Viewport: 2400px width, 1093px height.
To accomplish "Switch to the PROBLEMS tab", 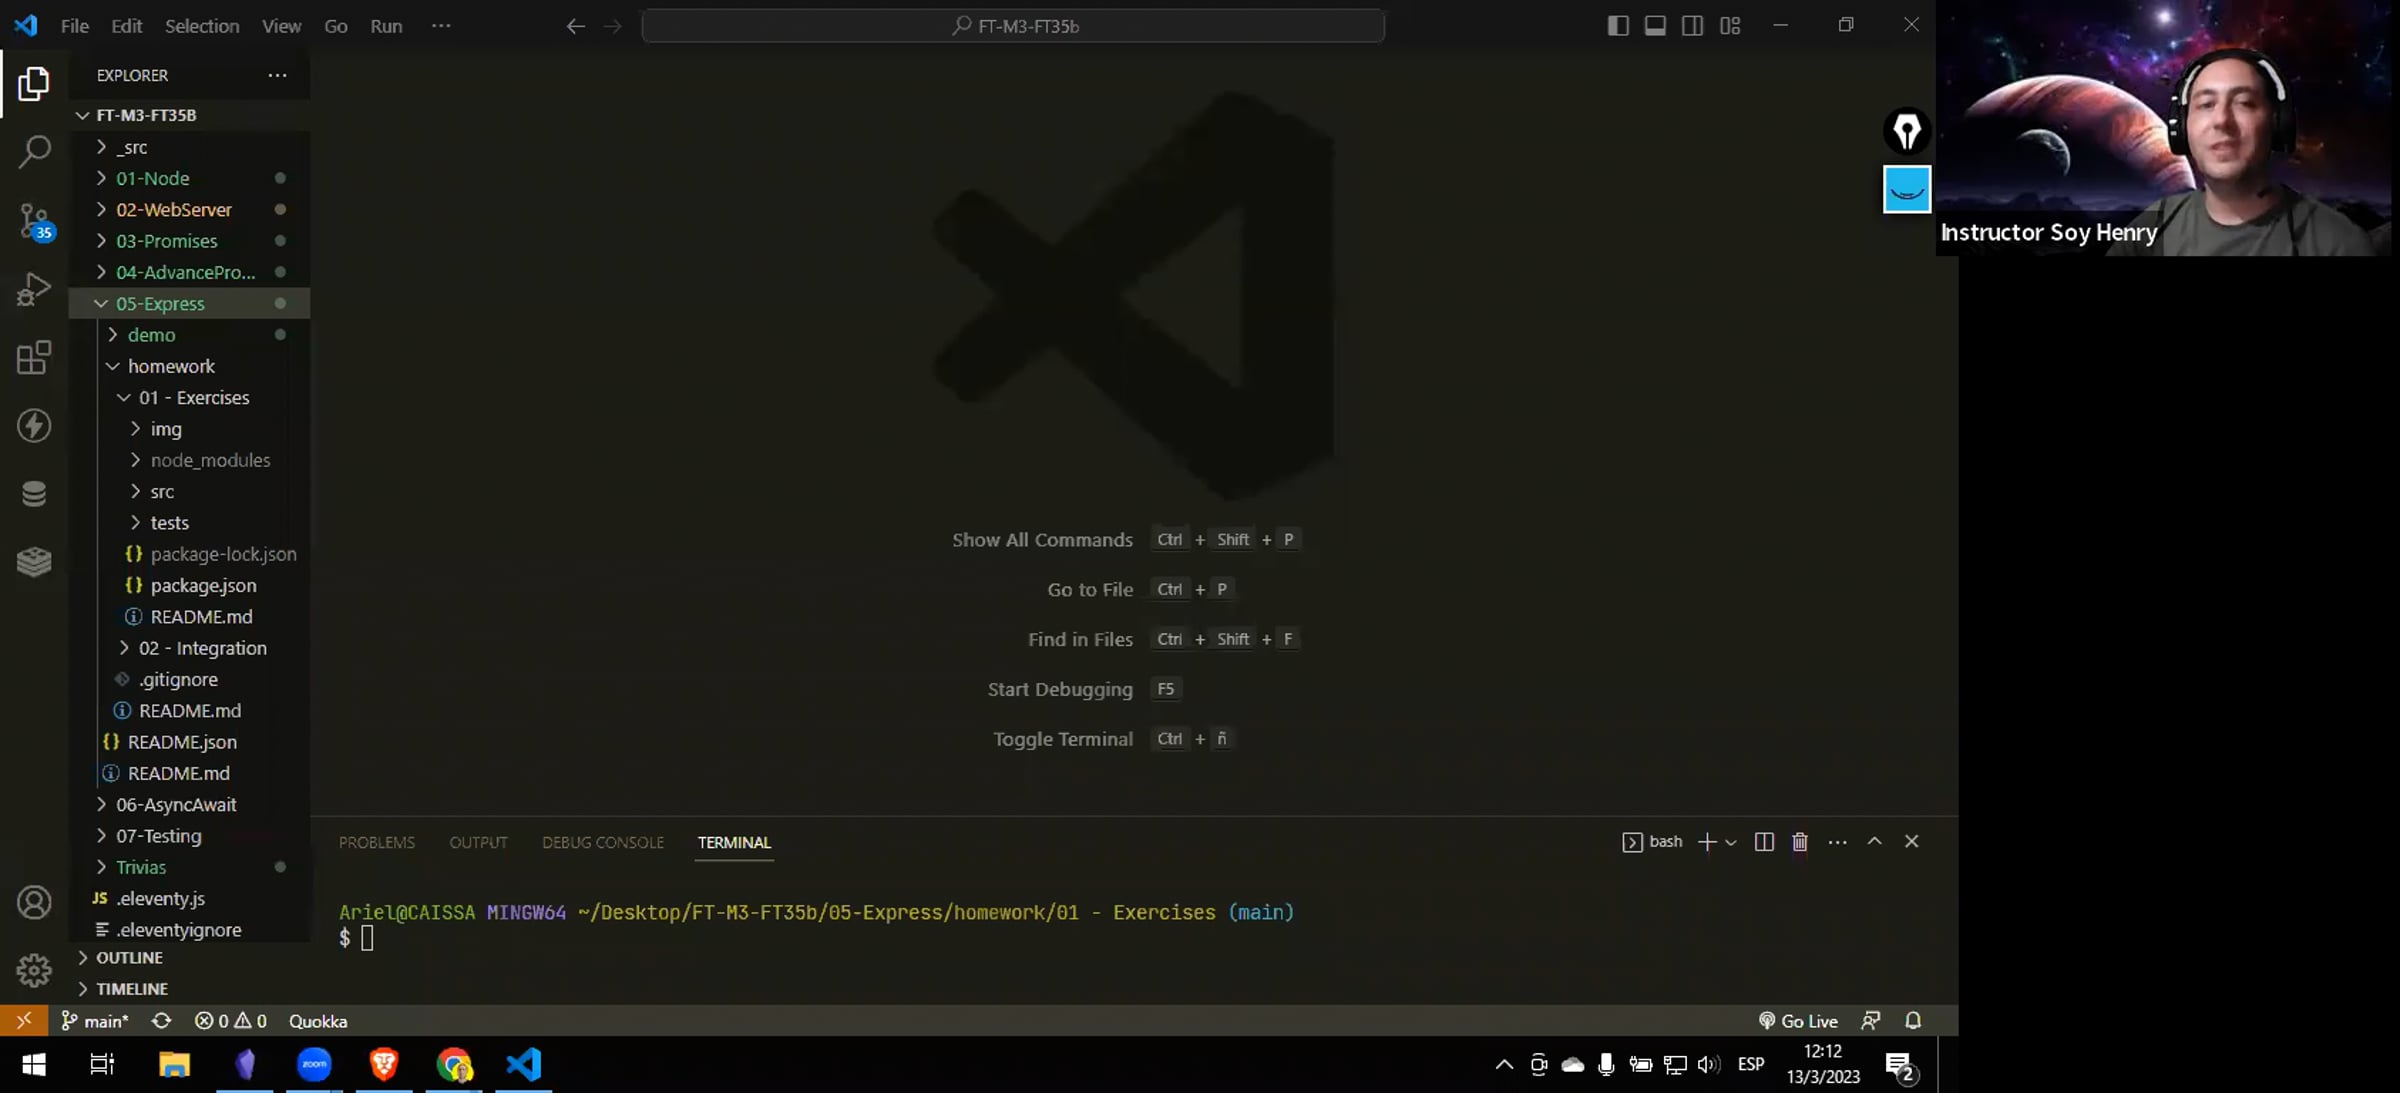I will click(376, 843).
